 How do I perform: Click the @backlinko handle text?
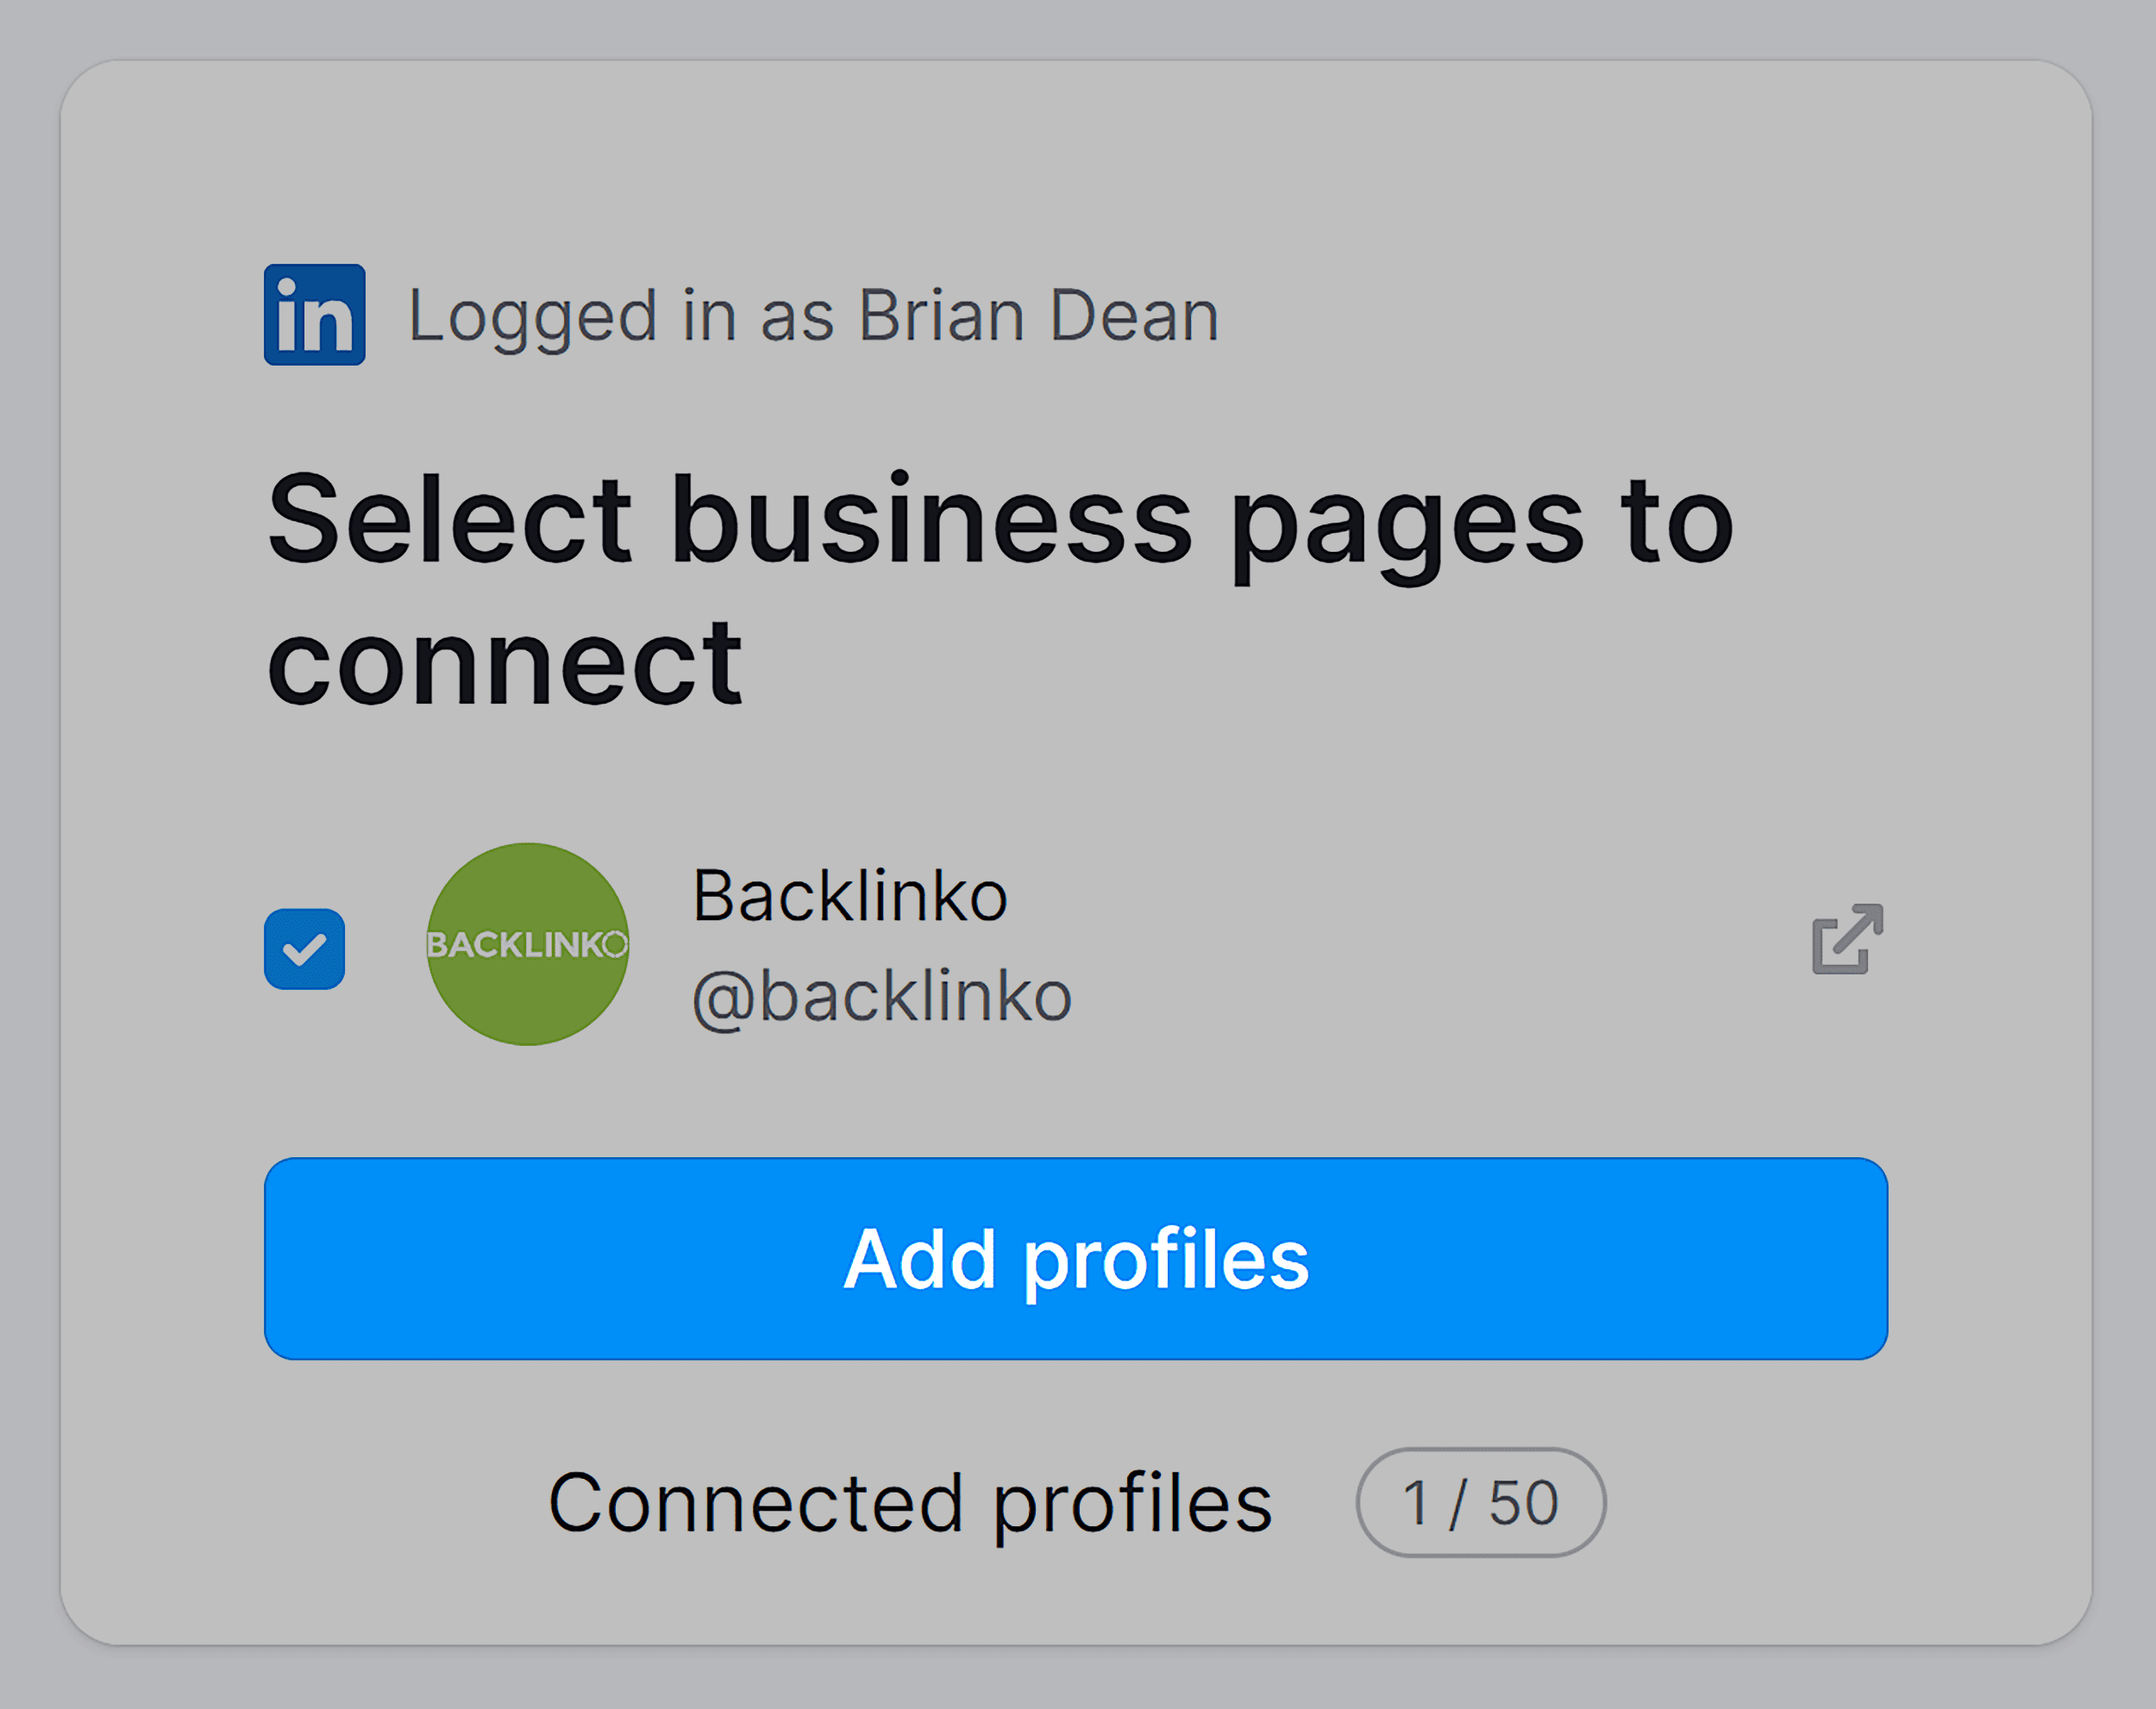coord(881,997)
